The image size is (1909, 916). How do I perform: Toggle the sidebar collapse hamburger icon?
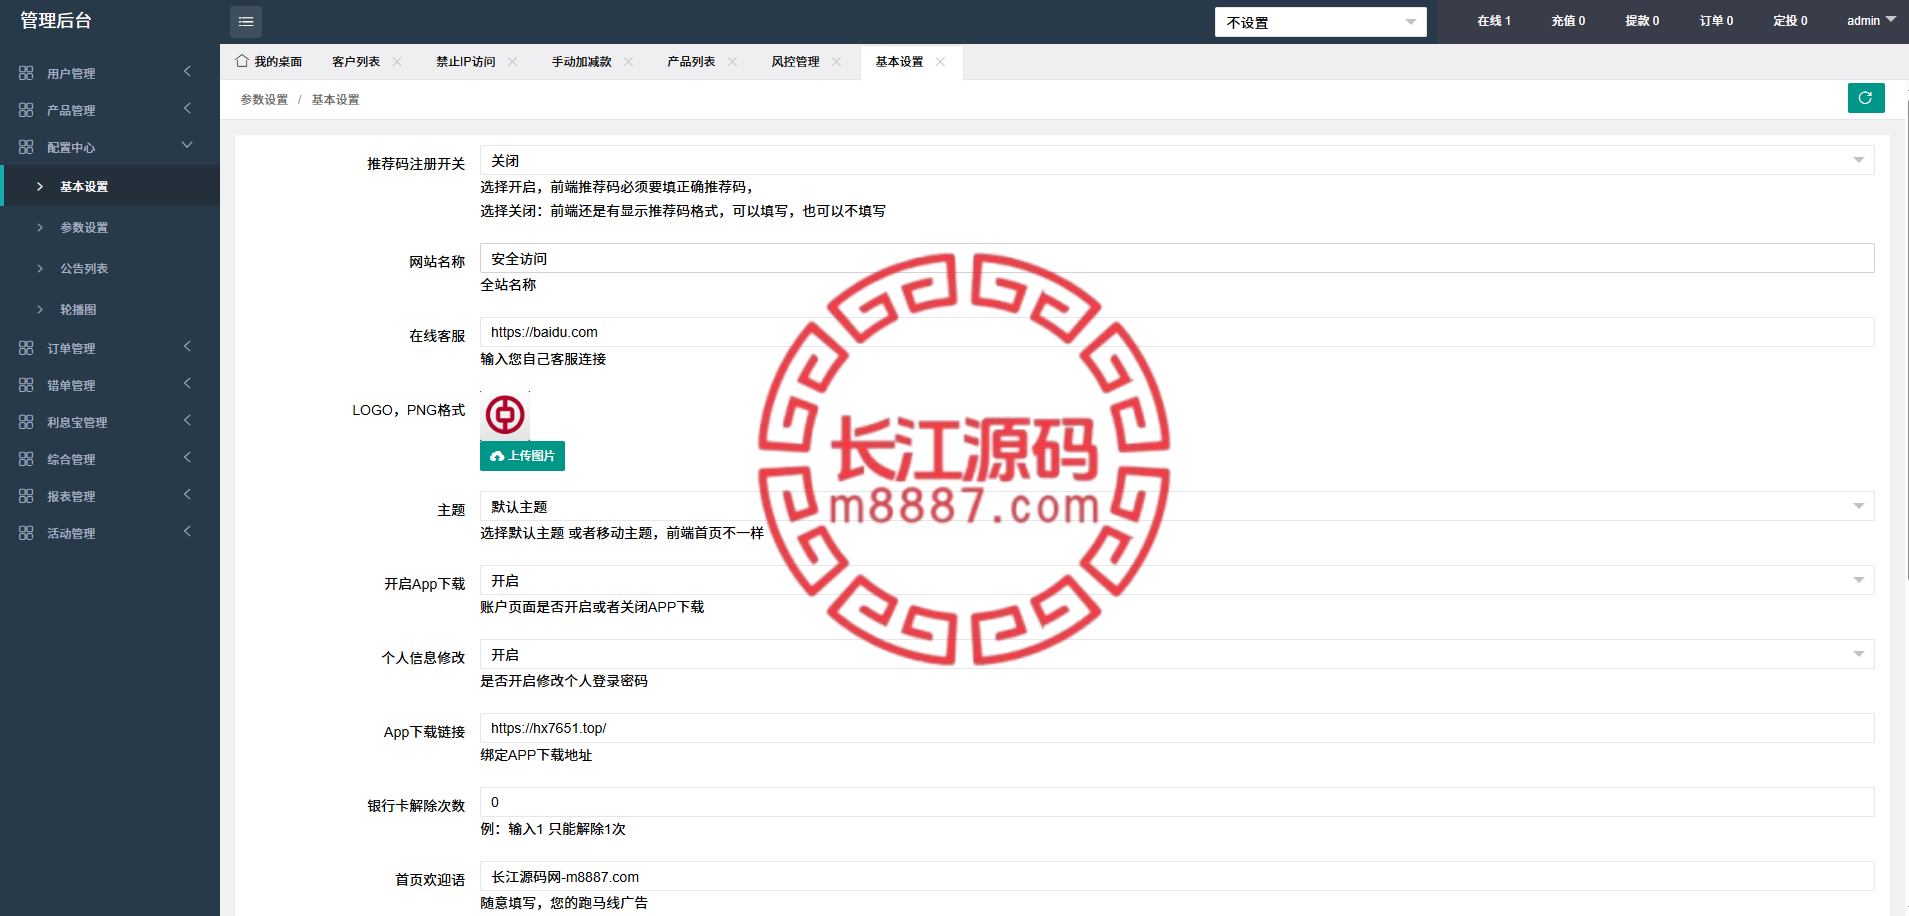tap(246, 21)
